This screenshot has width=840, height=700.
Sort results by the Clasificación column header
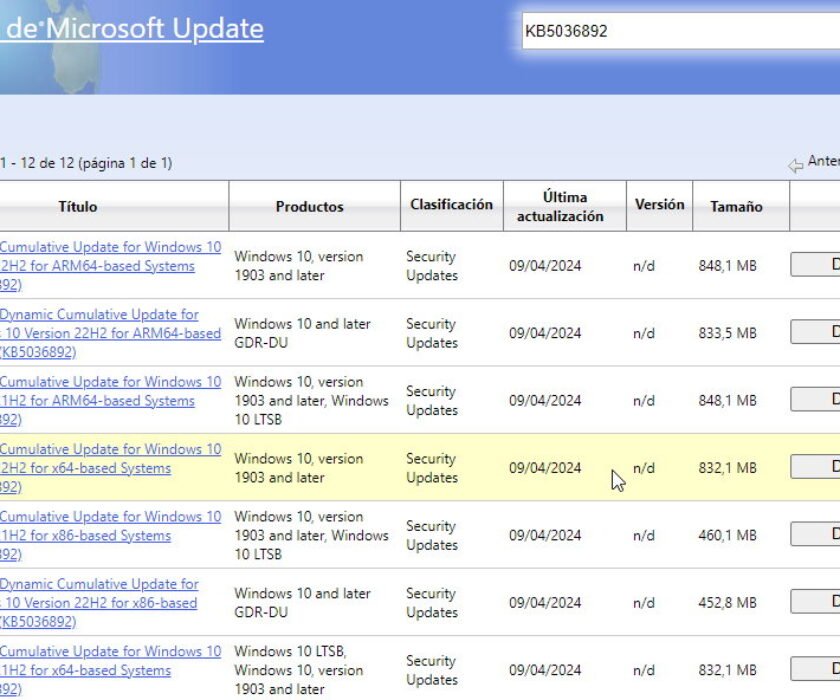coord(452,205)
